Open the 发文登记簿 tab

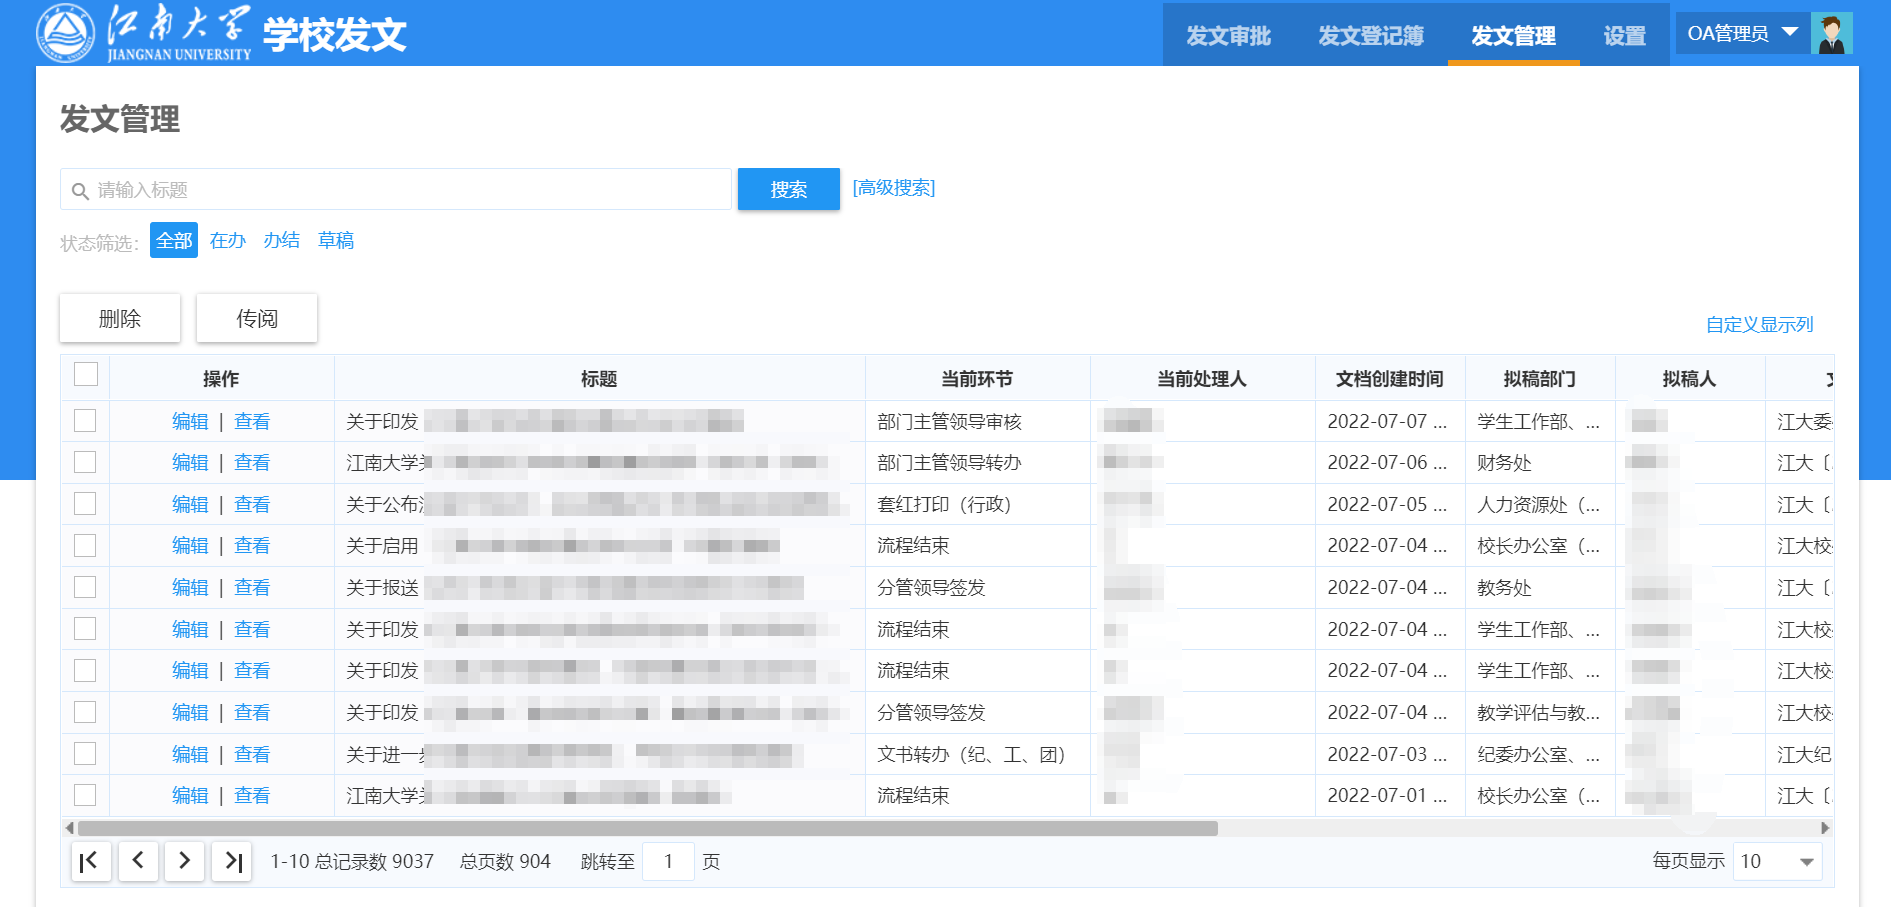(x=1370, y=36)
